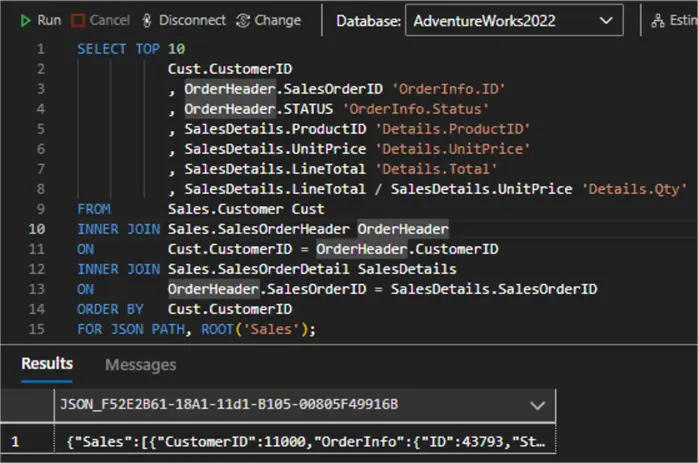Switch to the Messages tab
Screen dimensions: 698x463
(x=141, y=365)
